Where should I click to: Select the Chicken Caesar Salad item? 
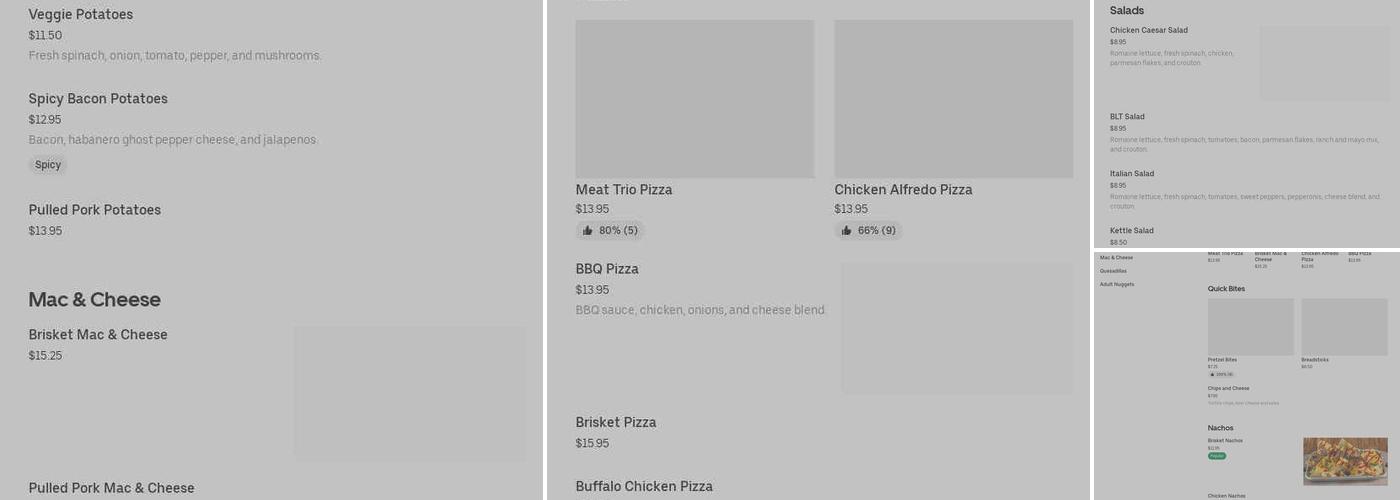click(1149, 30)
